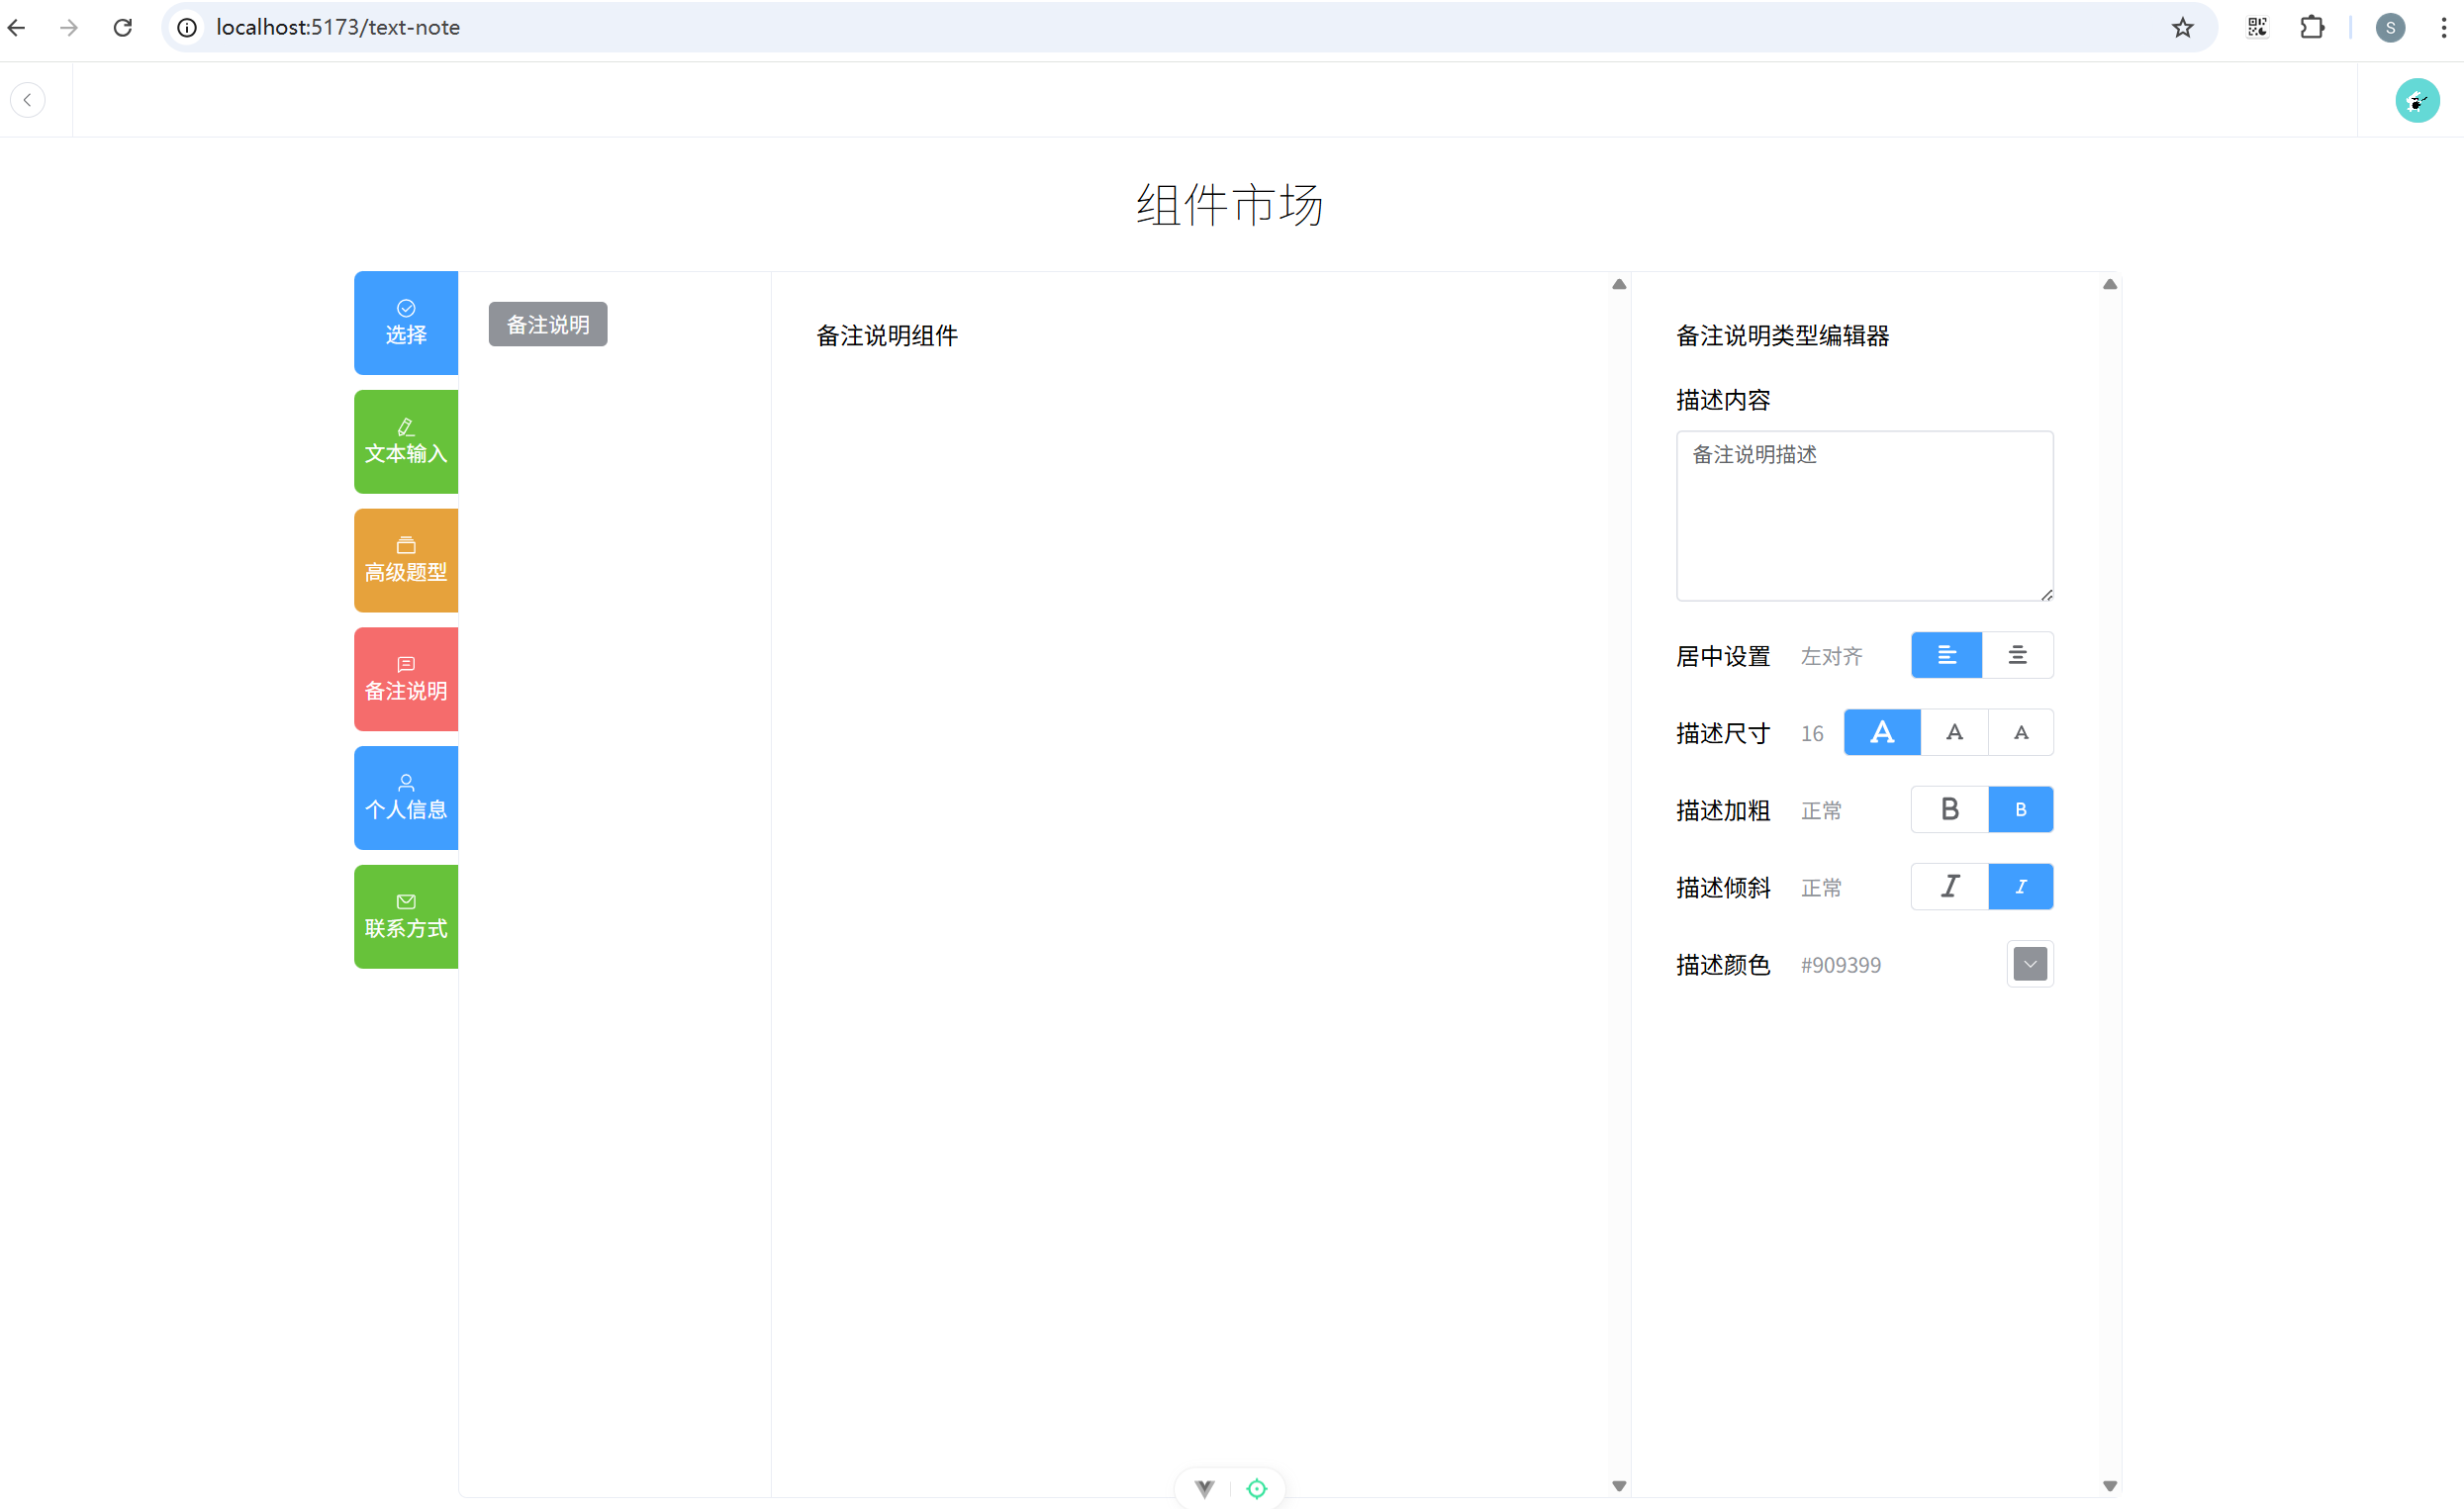Open the 描述颜色 color picker dropdown
This screenshot has width=2464, height=1509.
point(2029,964)
